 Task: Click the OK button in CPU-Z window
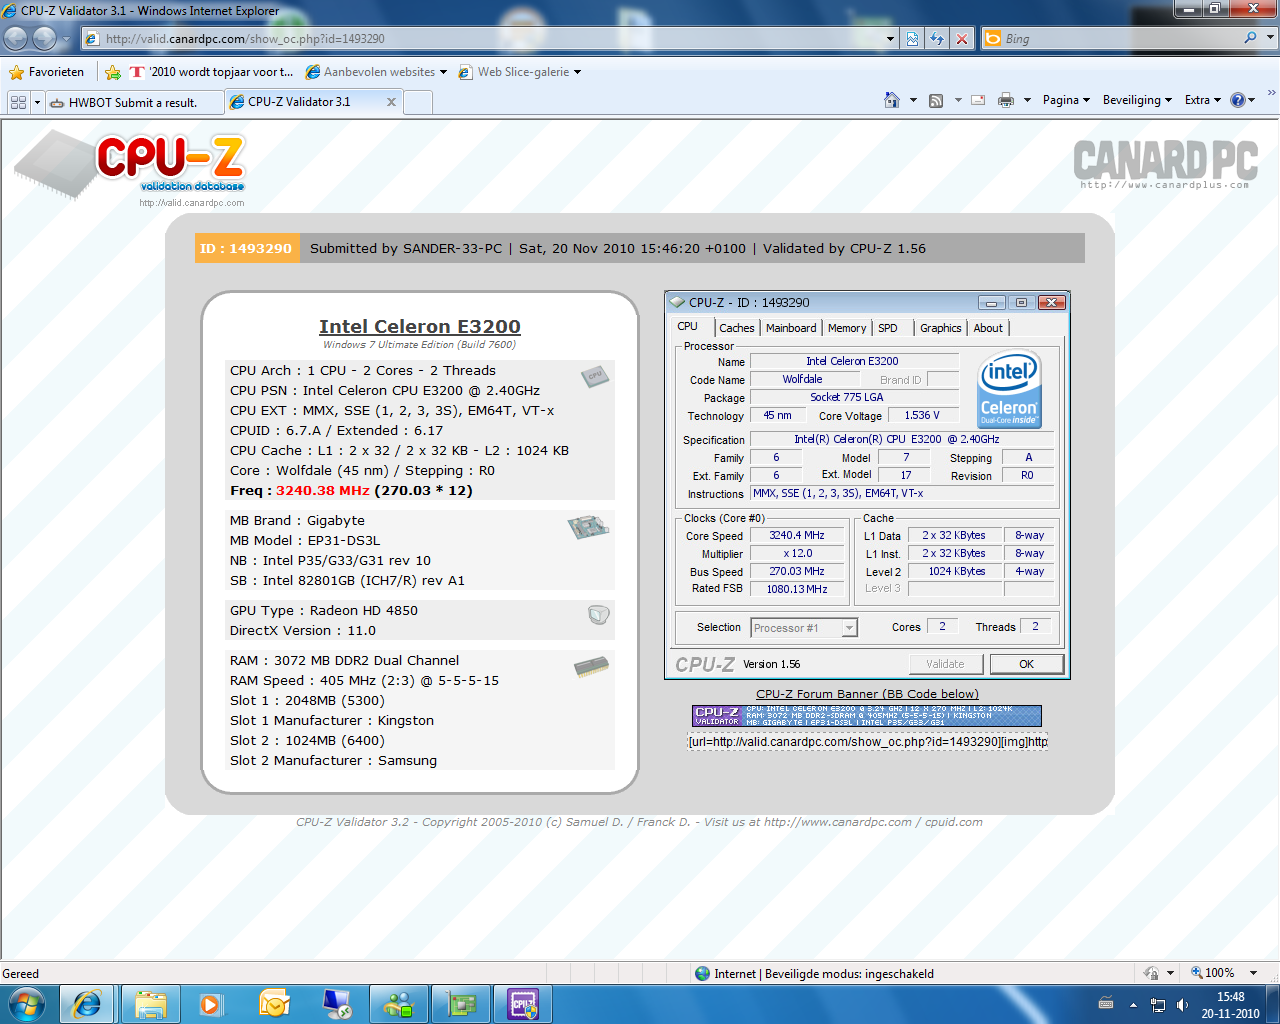pos(1026,664)
